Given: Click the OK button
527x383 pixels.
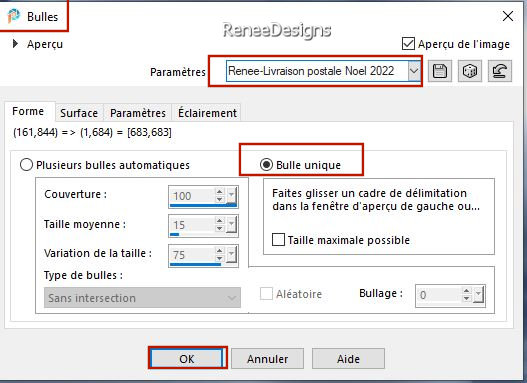Looking at the screenshot, I should (187, 359).
